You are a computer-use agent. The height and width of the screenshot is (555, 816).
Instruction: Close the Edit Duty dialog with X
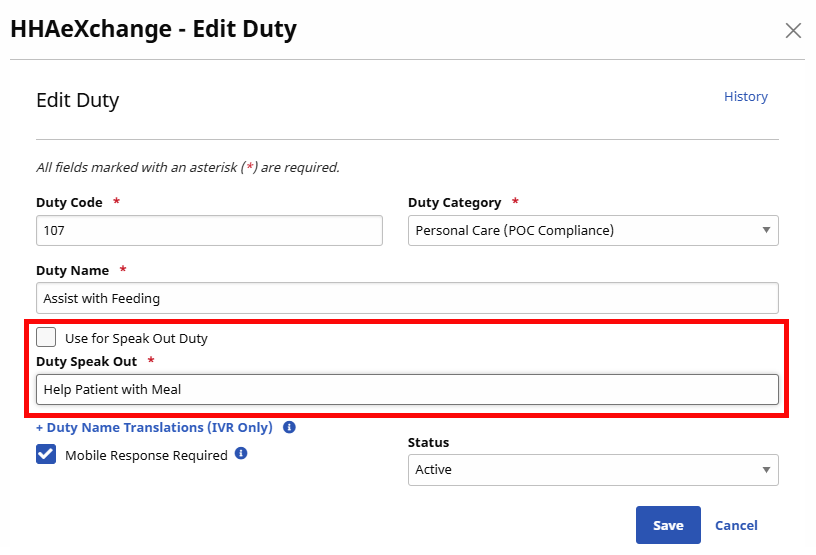coord(793,30)
